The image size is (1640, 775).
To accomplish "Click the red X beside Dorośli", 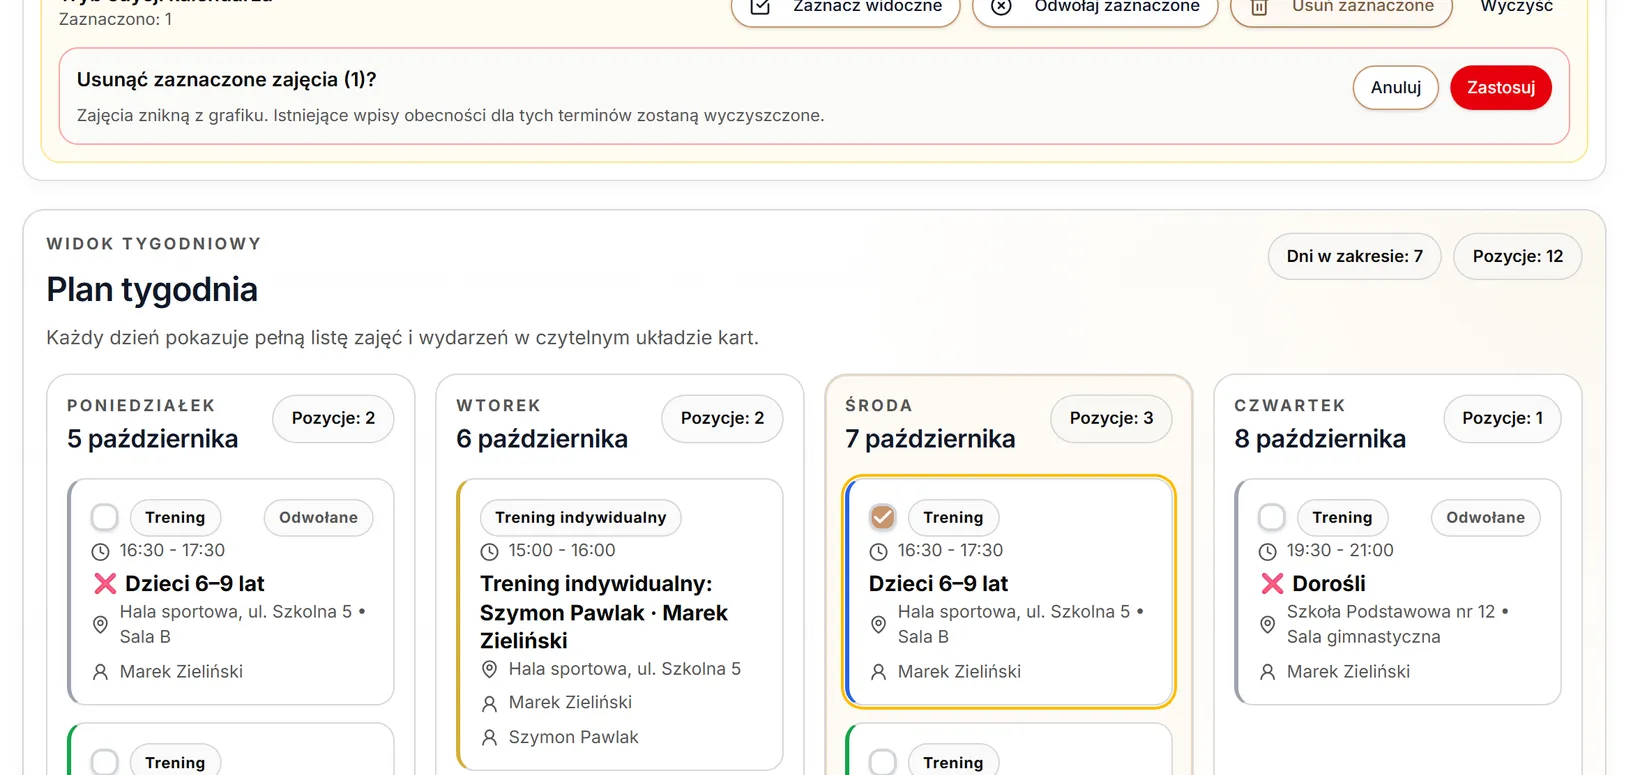I will (1272, 584).
